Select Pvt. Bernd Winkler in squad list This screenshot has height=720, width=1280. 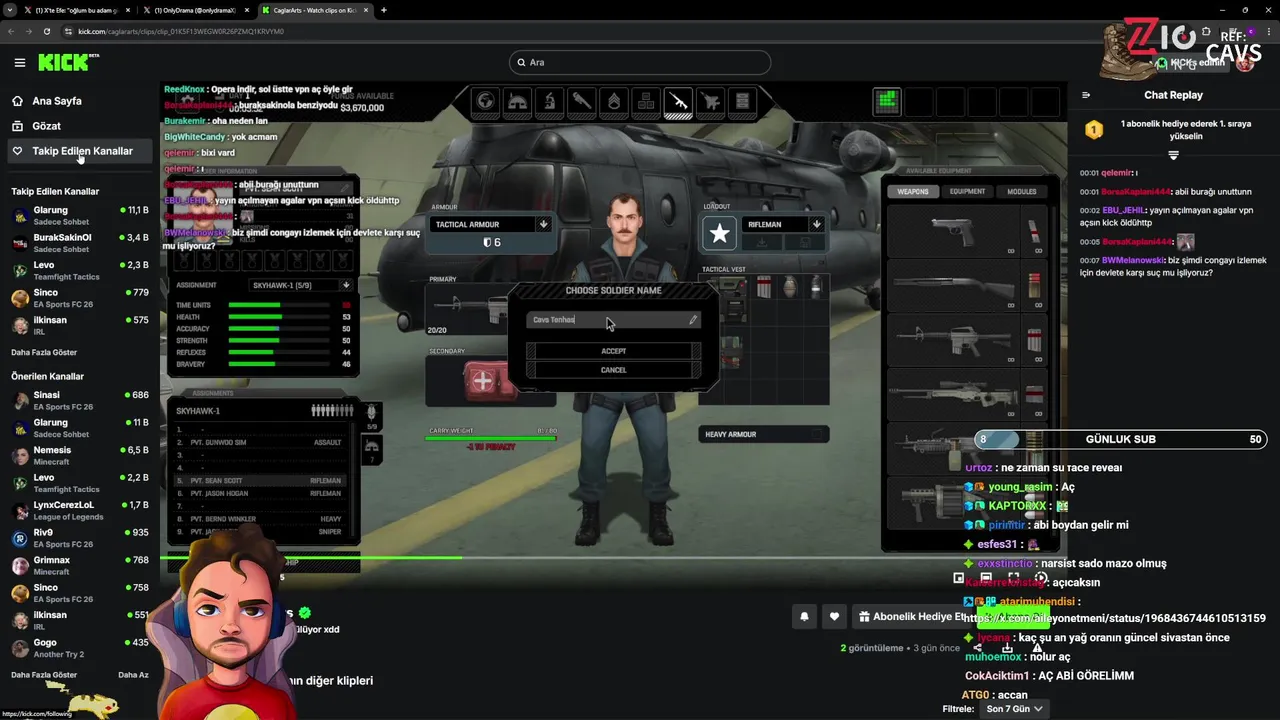(259, 519)
